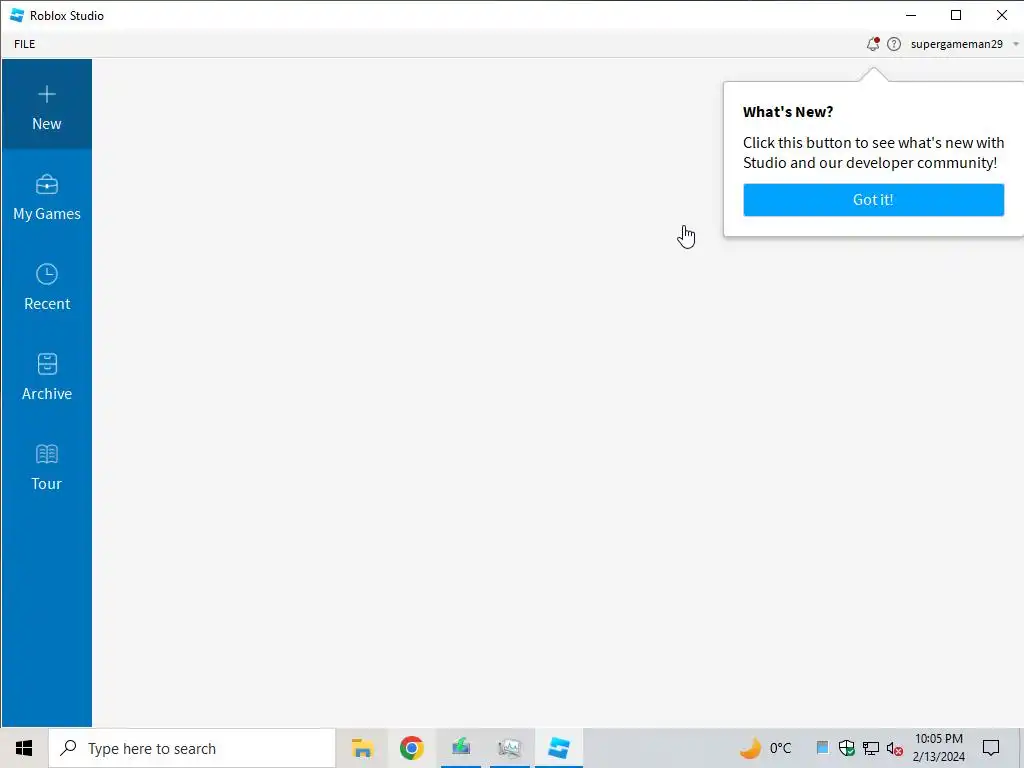Open the Action Center notification icon

click(x=991, y=748)
